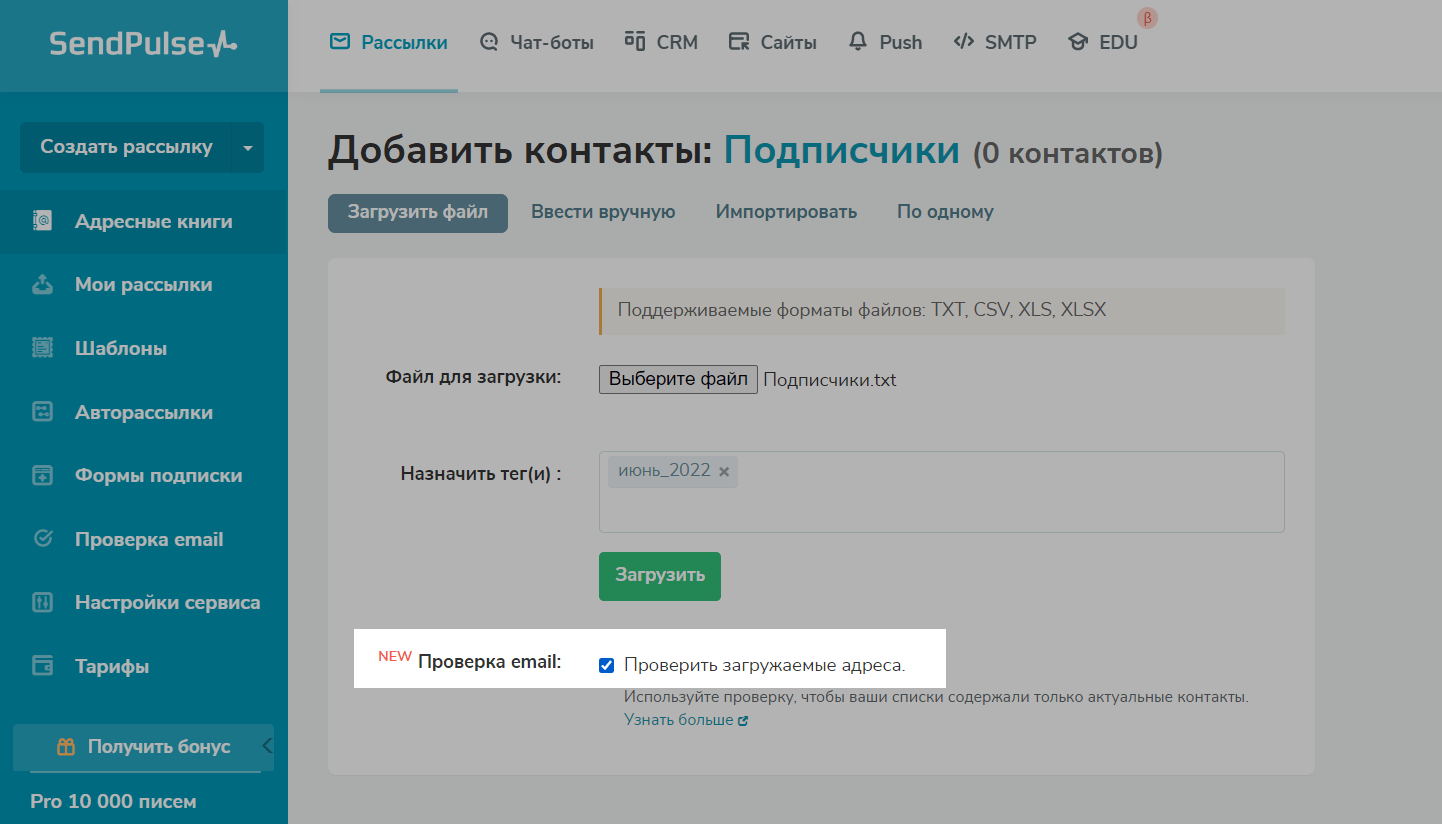Click the Проверка email checkmark icon

tap(43, 539)
